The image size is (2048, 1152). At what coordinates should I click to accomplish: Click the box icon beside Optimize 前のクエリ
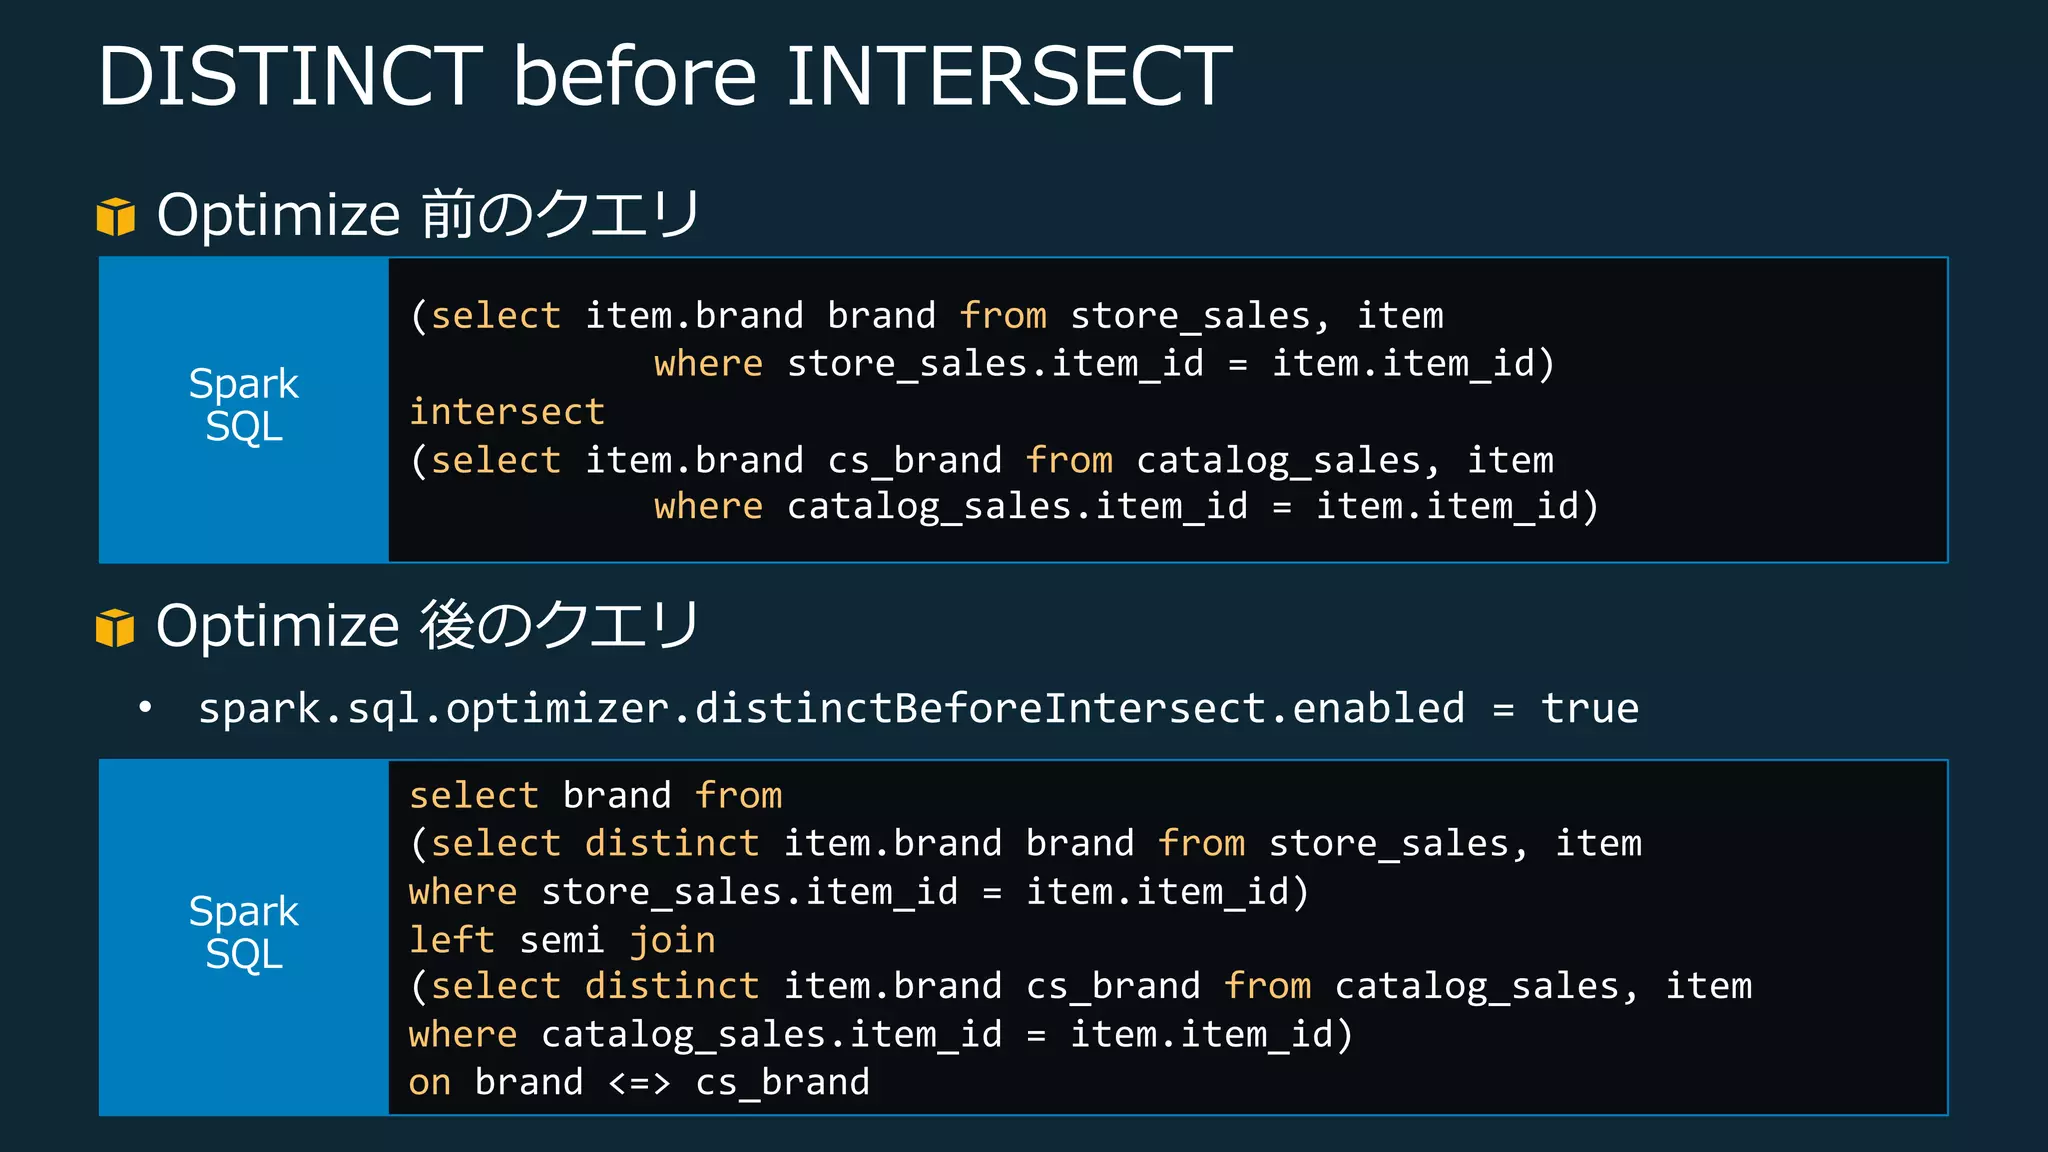click(x=116, y=216)
